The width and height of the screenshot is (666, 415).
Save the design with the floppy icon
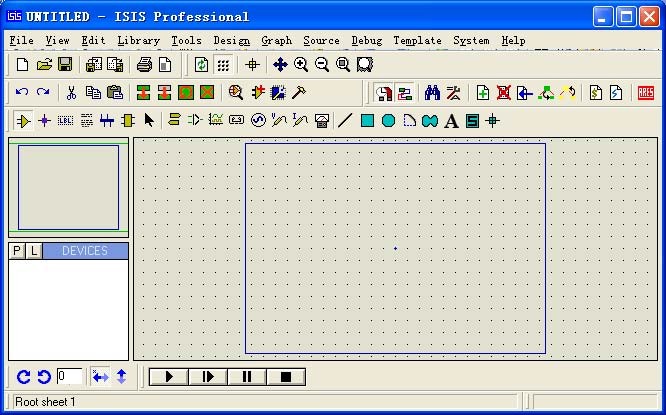coord(65,65)
